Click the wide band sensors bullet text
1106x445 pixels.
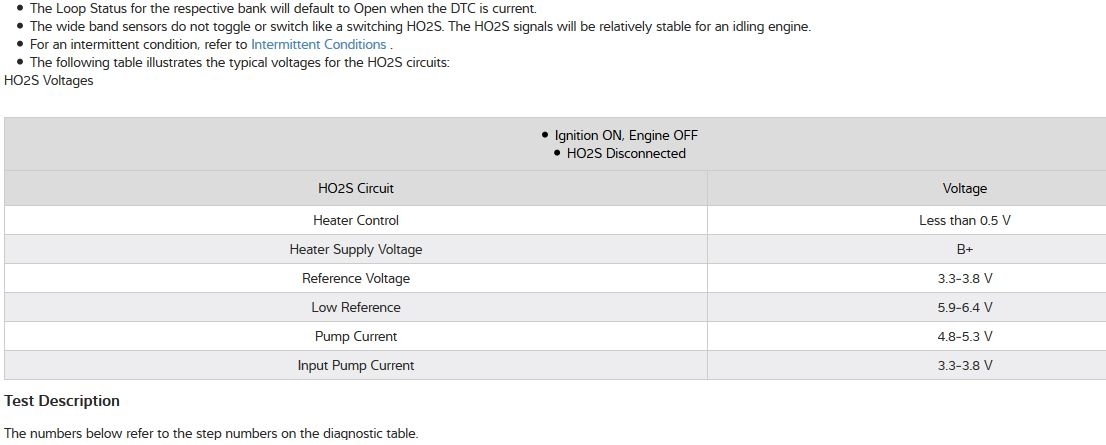420,26
